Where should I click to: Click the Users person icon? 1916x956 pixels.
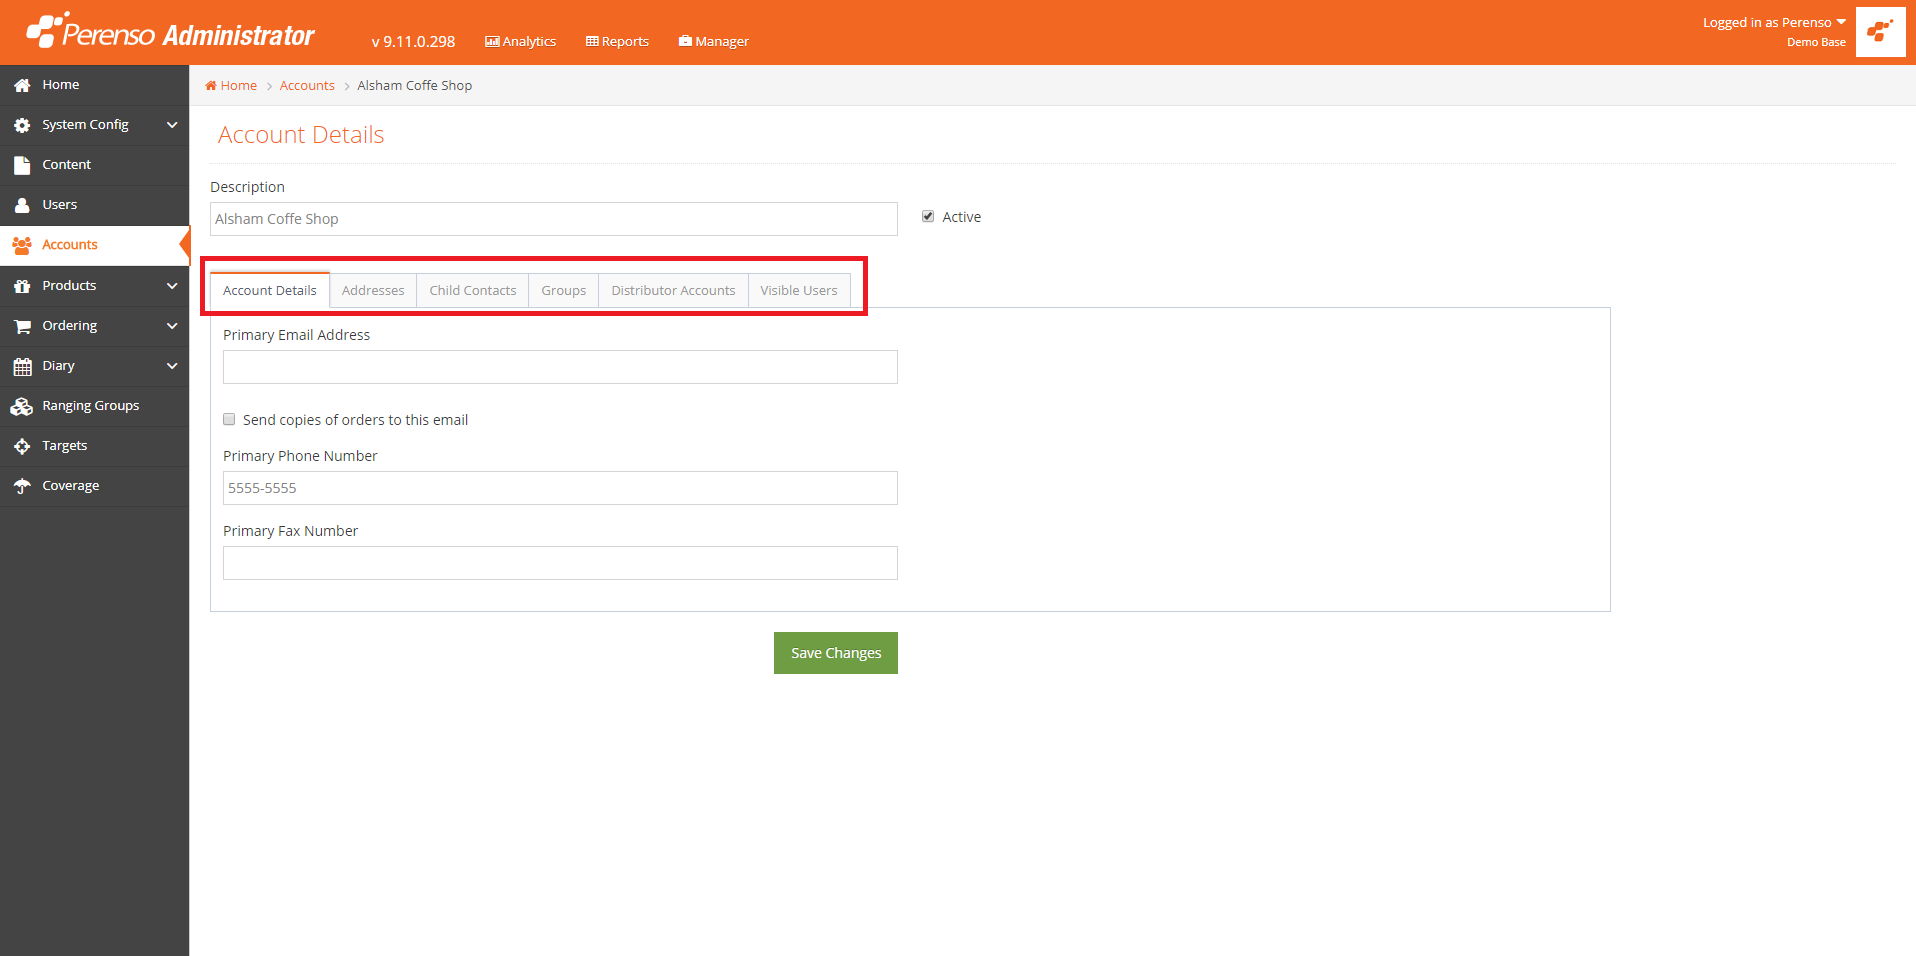(22, 205)
